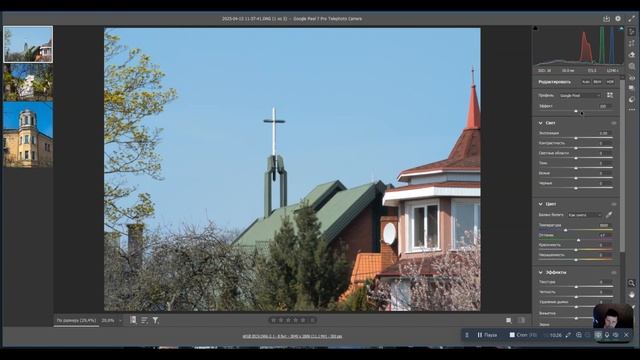Select the church cross thumbnail in filmstrip
Viewport: 640px width, 360px height.
(x=28, y=44)
